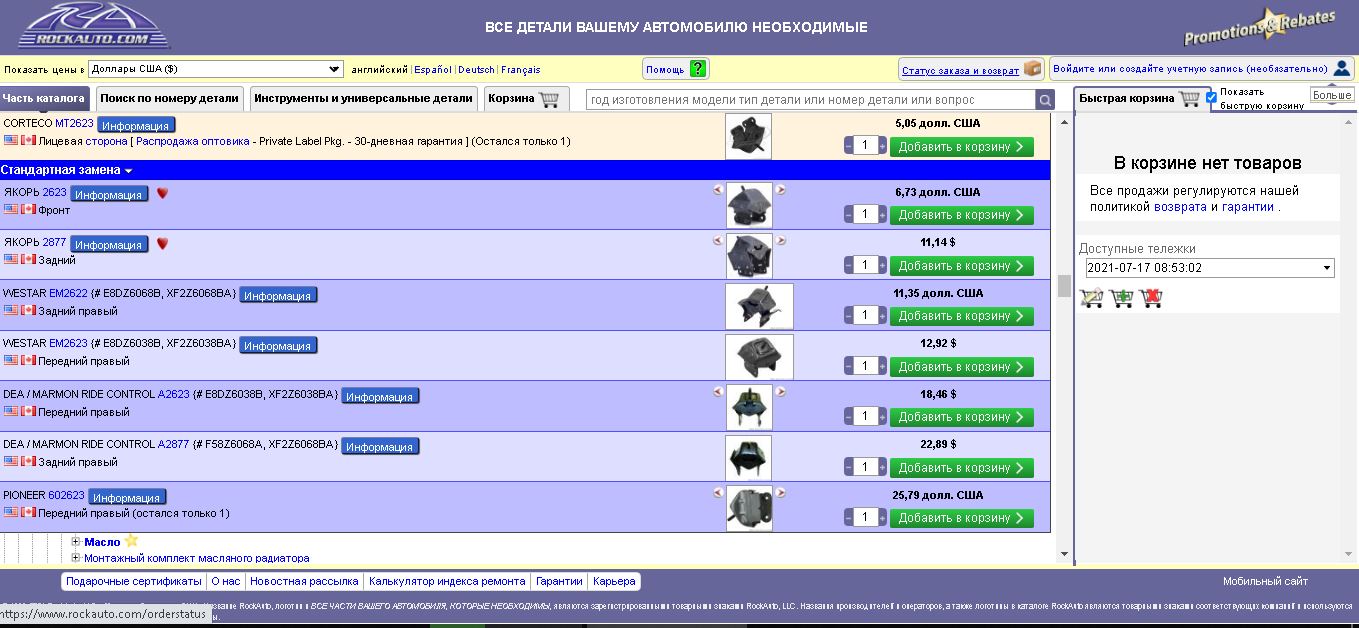Show previous image for ЯКОРЬ 2877
The width and height of the screenshot is (1359, 628).
[717, 240]
